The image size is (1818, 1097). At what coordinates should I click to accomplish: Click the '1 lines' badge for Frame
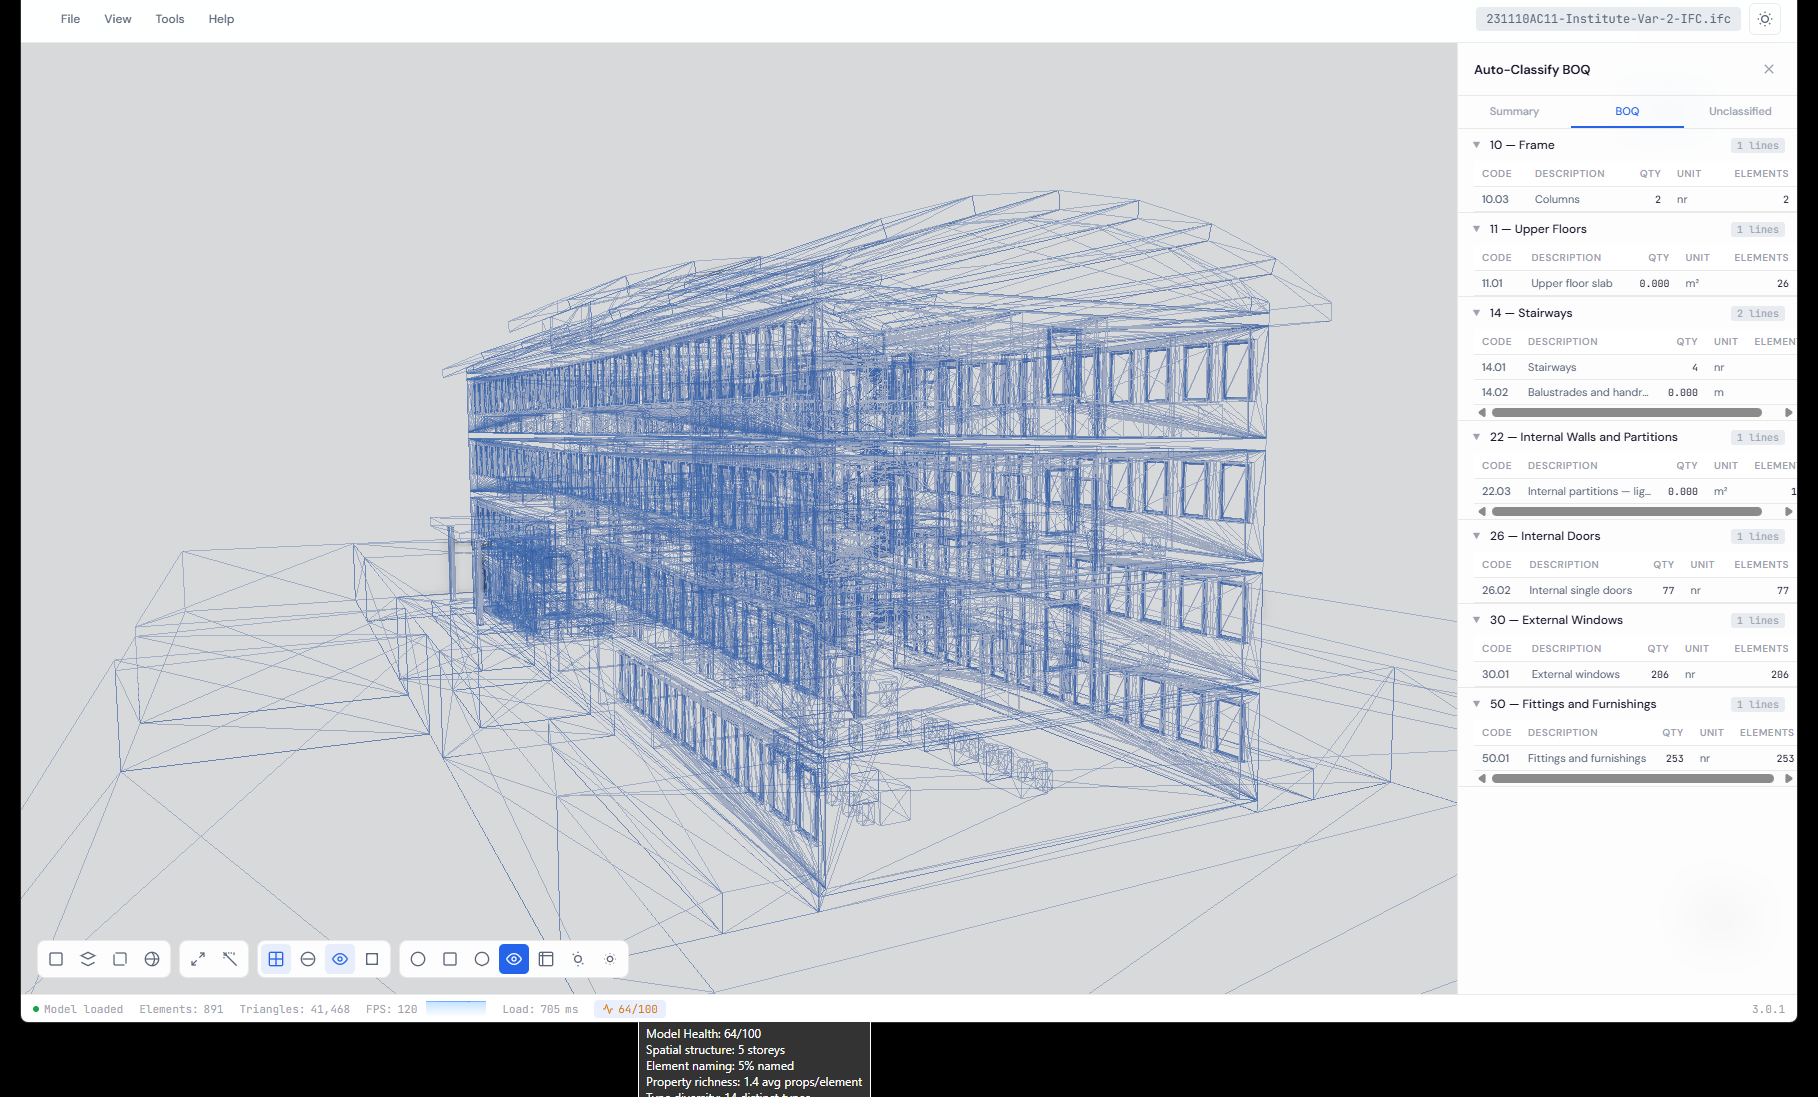pyautogui.click(x=1758, y=145)
